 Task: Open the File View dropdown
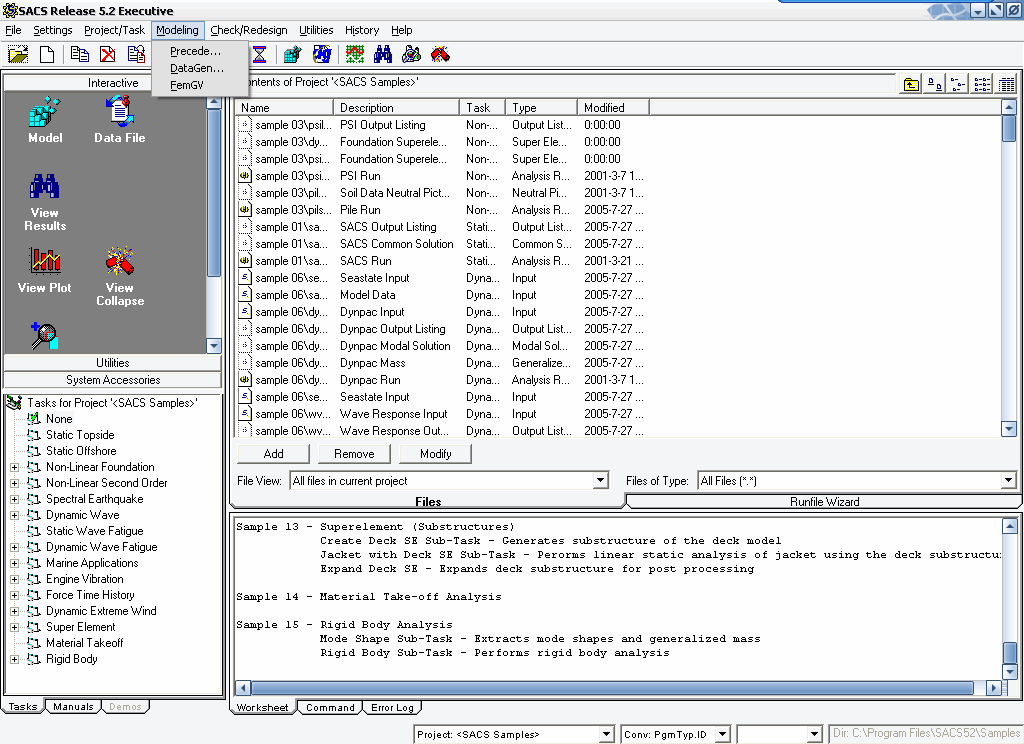coord(600,481)
